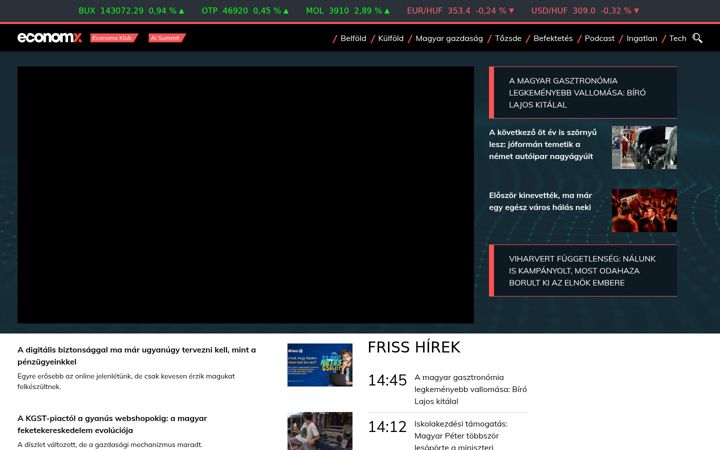Open the crowd photo thumbnail
720x450 pixels.
[x=644, y=210]
